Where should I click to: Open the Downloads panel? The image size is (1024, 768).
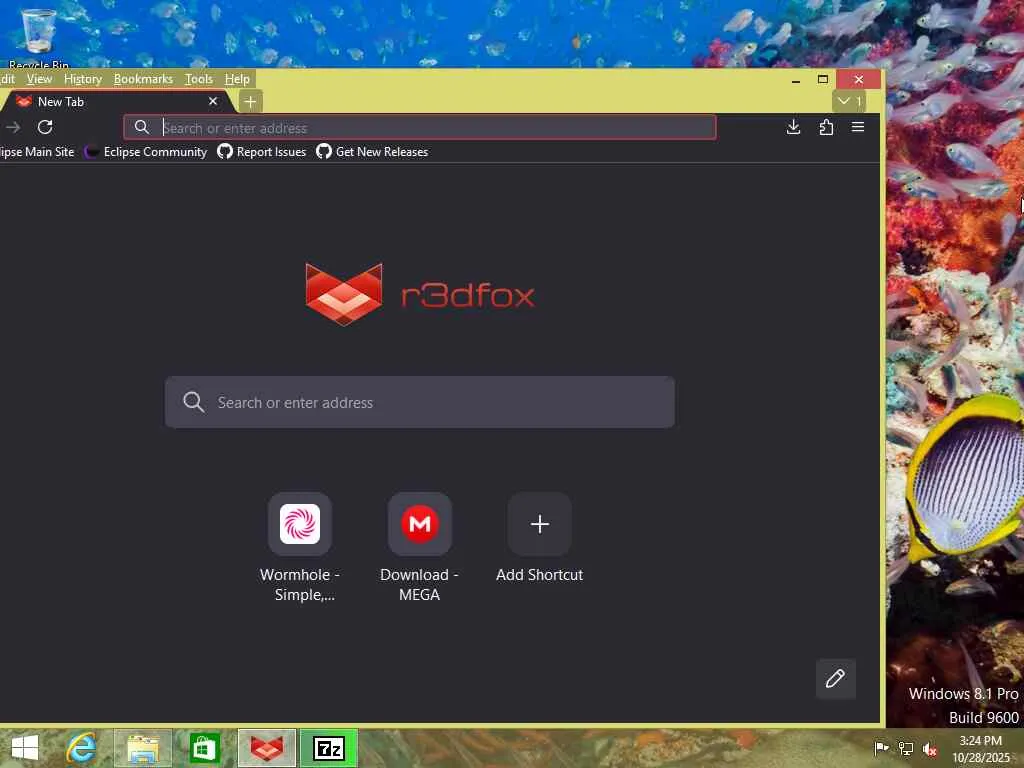[793, 127]
